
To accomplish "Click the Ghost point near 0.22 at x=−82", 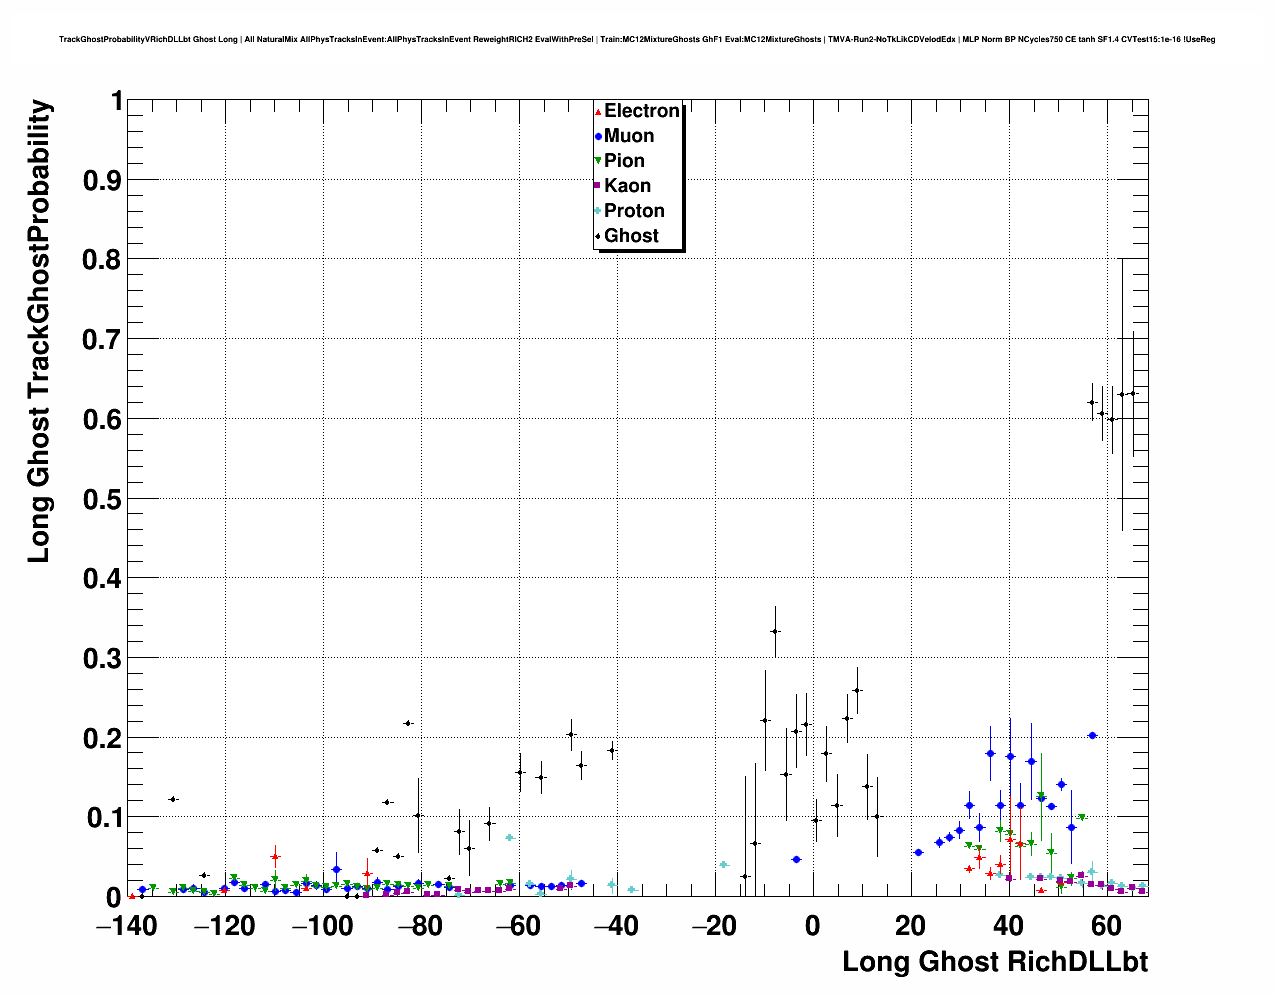I will click(x=408, y=723).
